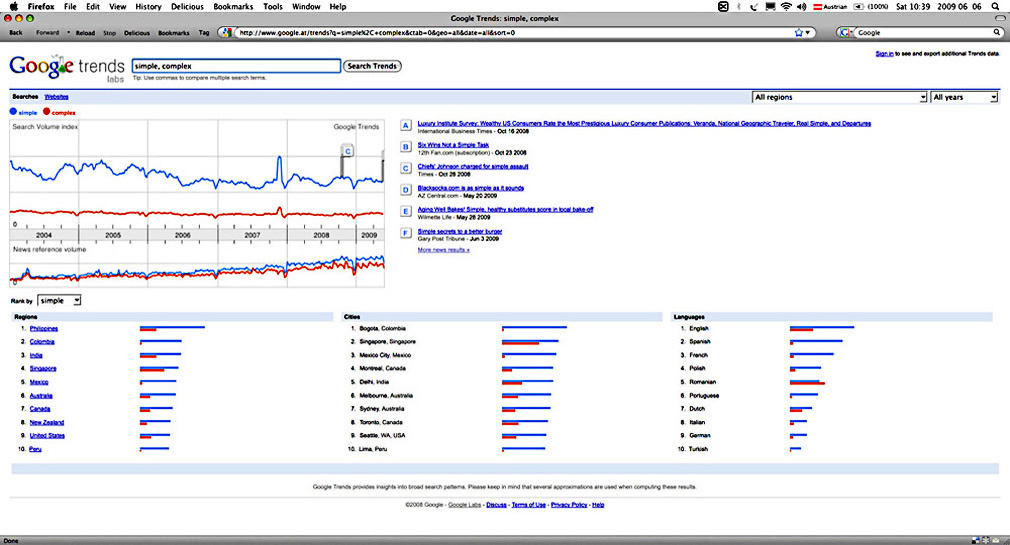Image resolution: width=1010 pixels, height=545 pixels.
Task: Open the bookmark star dropdown arrow
Action: 808,32
